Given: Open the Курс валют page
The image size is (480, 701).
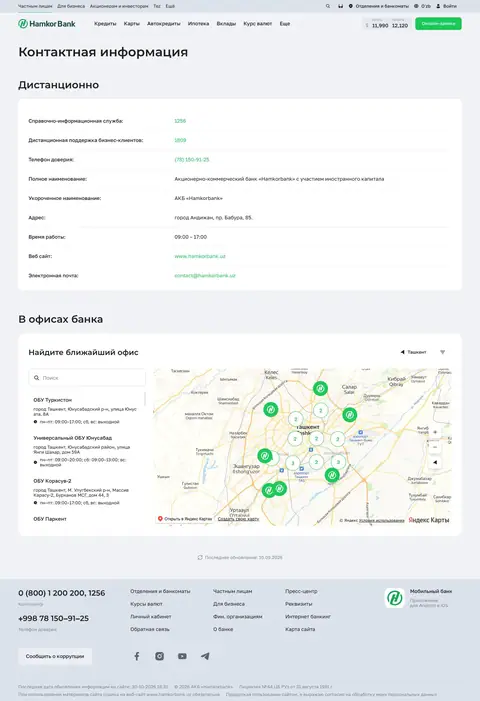Looking at the screenshot, I should point(257,24).
